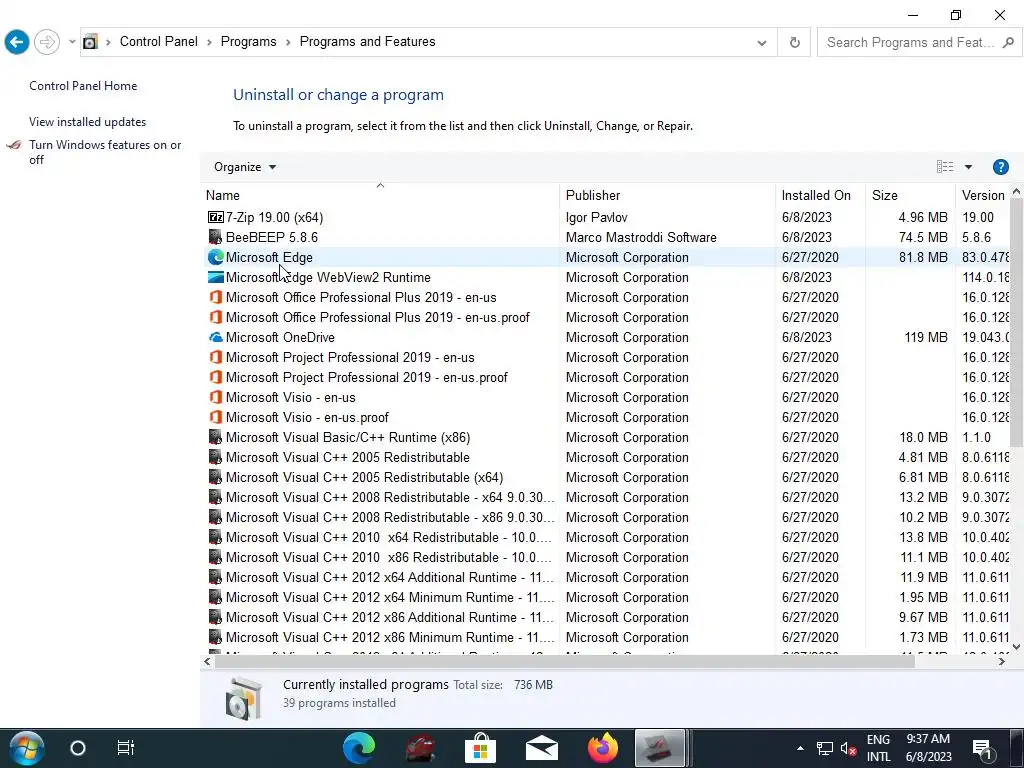Select the Microsoft Edge program icon

coord(216,257)
